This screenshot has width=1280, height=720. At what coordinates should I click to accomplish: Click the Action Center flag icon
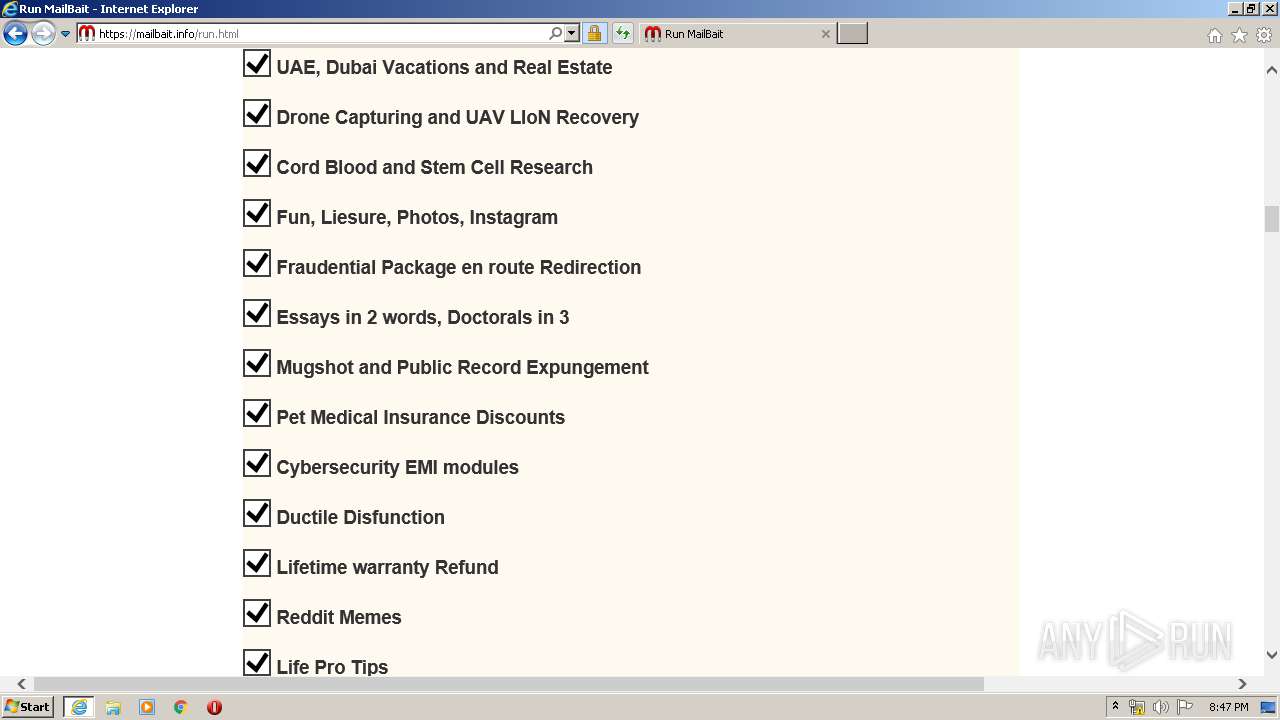(x=1185, y=707)
